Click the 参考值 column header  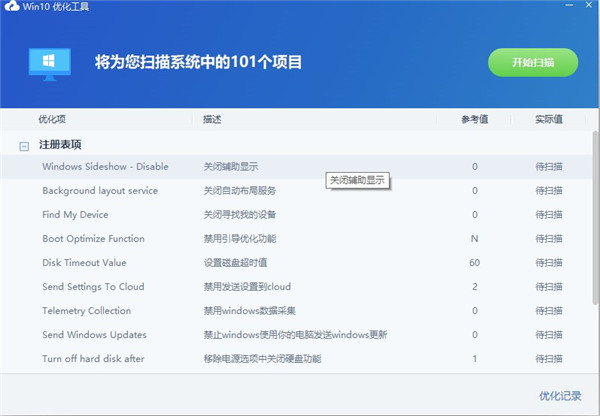click(x=474, y=119)
